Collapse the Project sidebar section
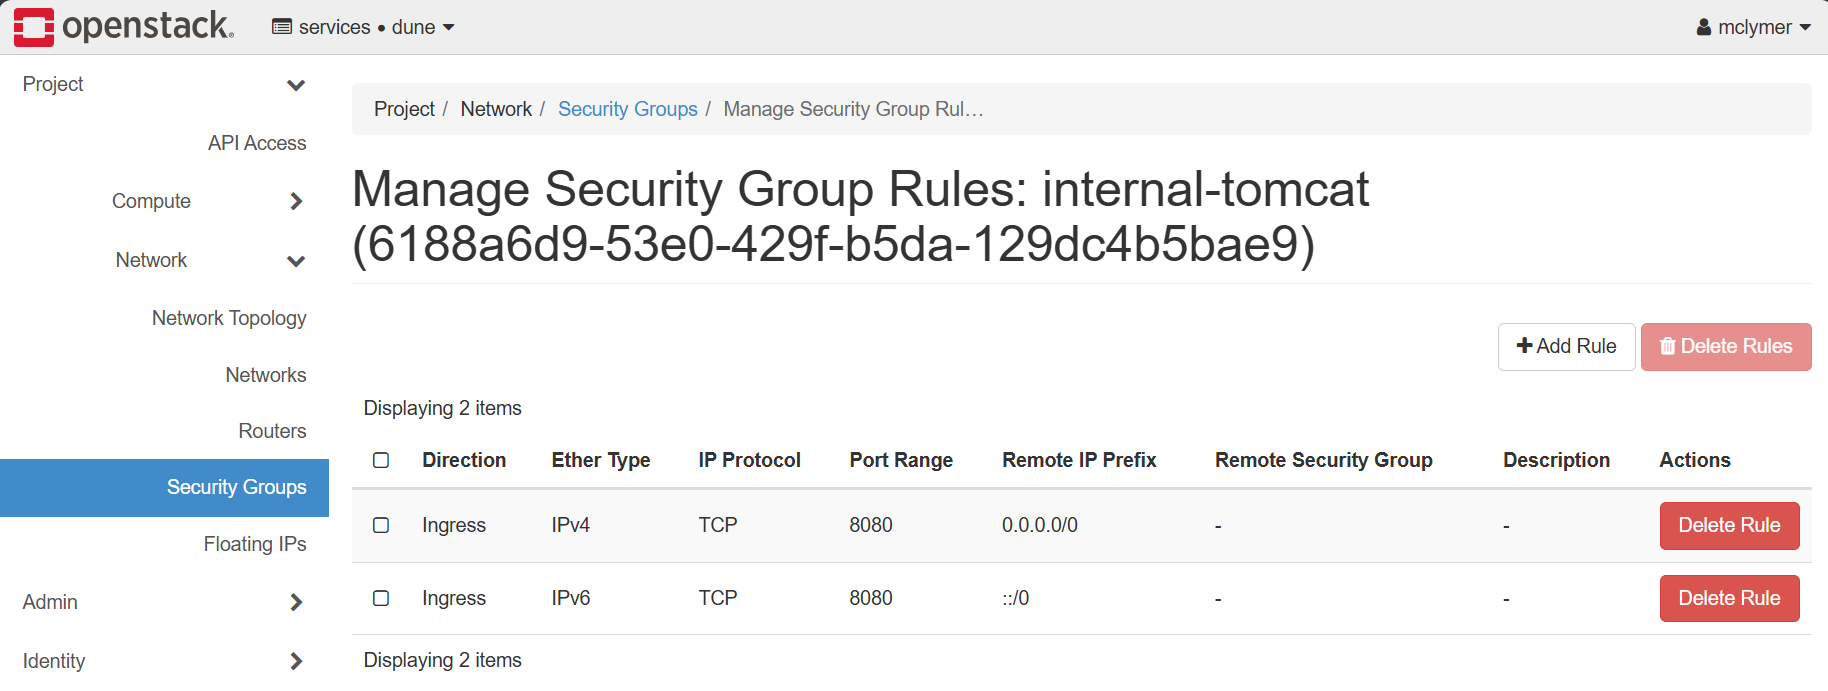This screenshot has height=691, width=1828. coord(164,85)
